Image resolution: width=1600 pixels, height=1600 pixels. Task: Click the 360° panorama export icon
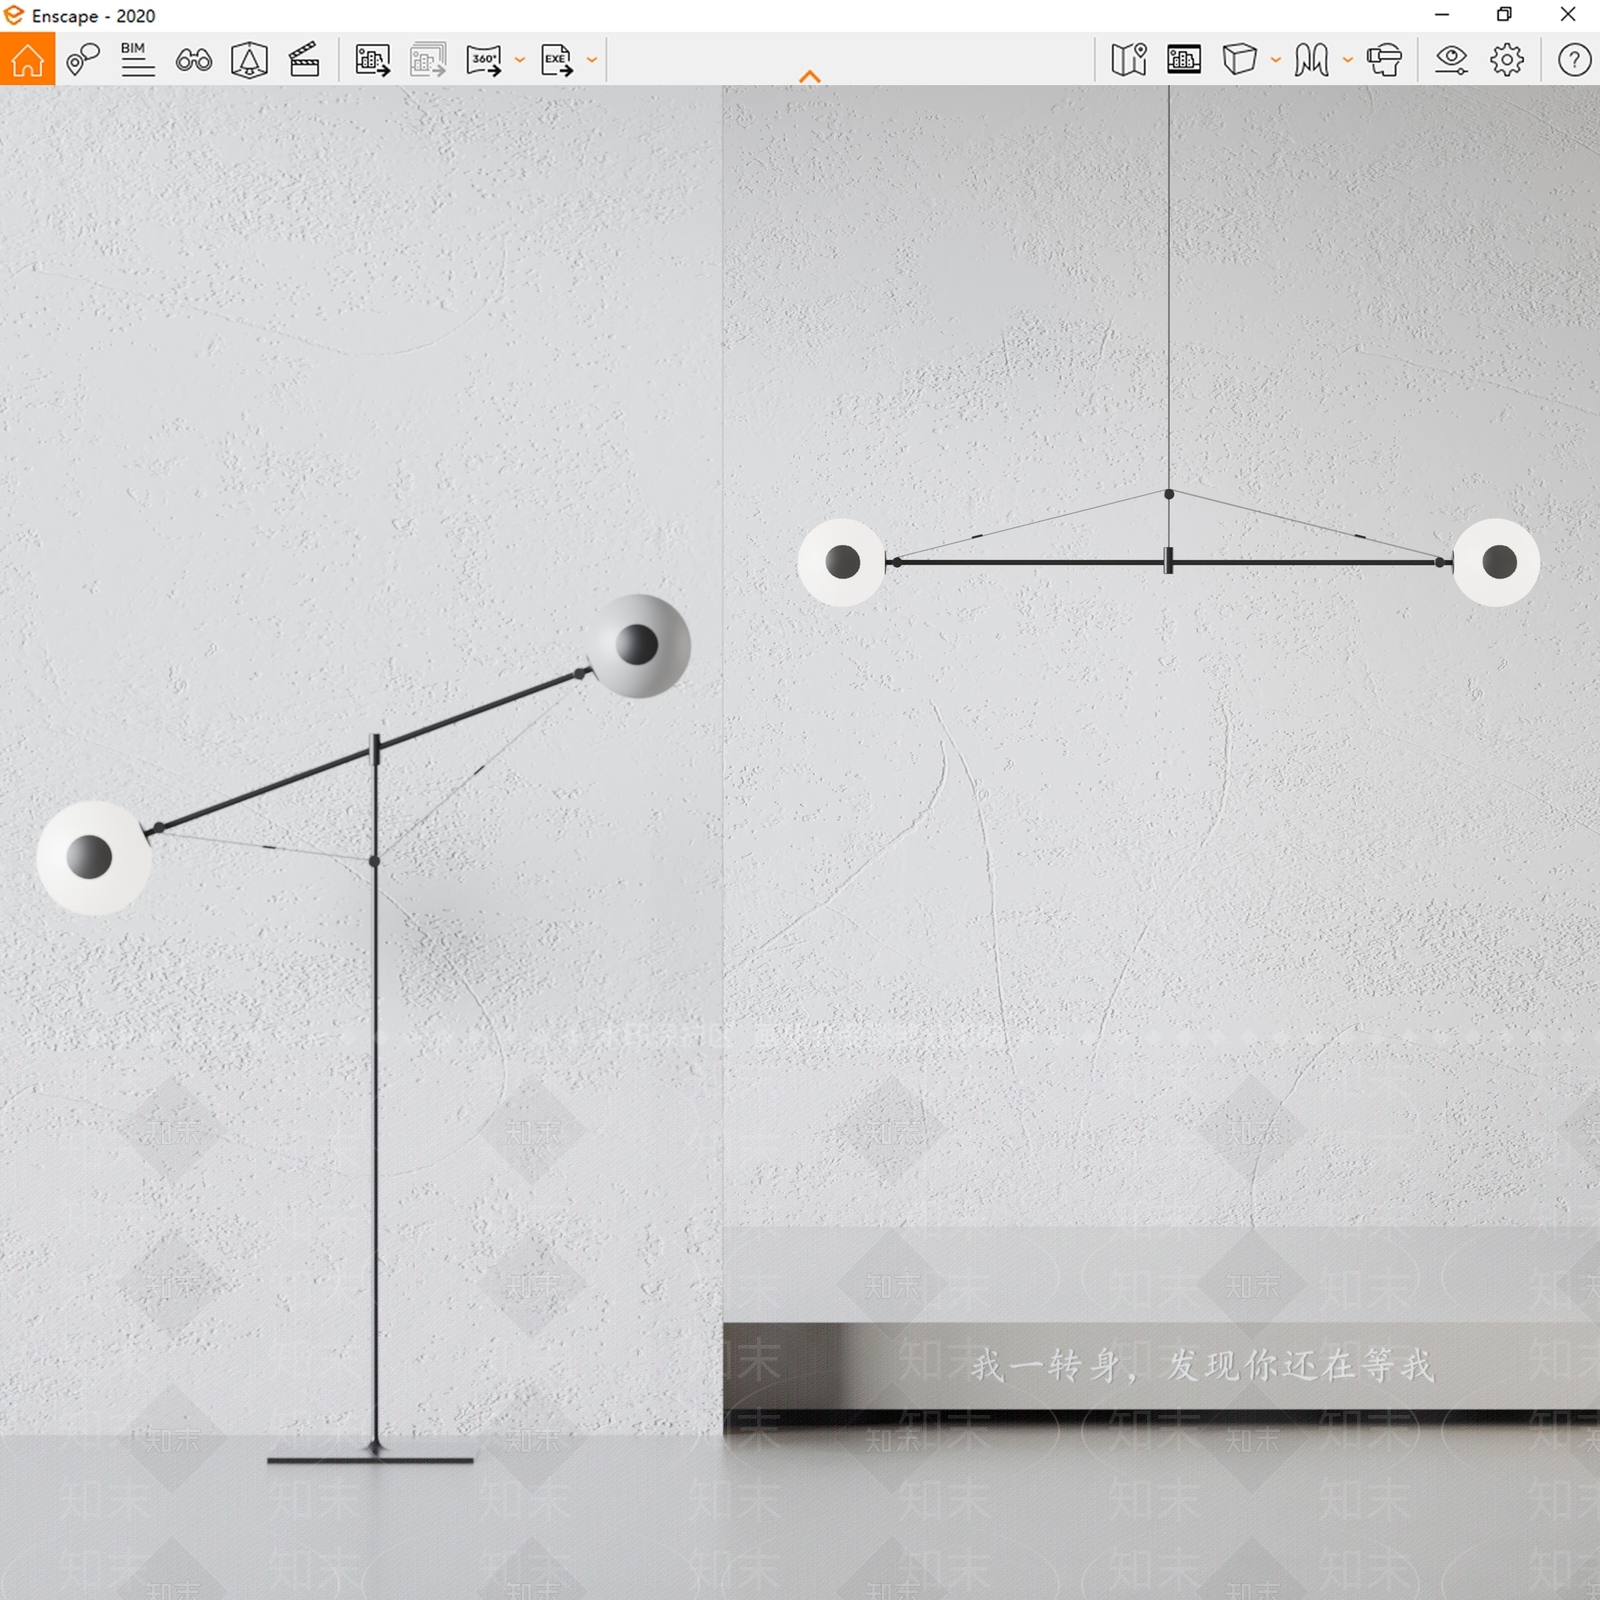(x=484, y=60)
